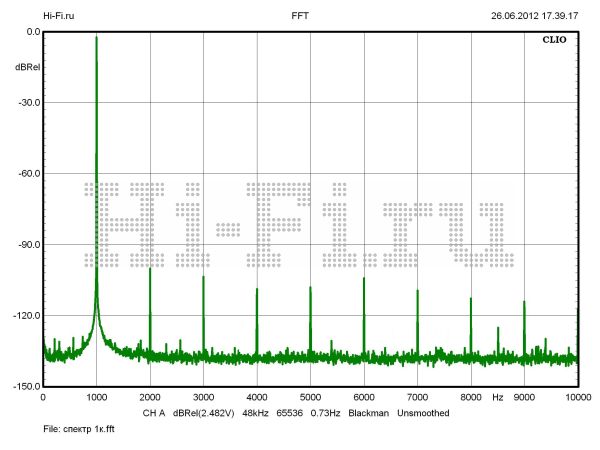Click the -60.0 y-axis tick label
Screen dimensions: 600x450
coord(27,174)
